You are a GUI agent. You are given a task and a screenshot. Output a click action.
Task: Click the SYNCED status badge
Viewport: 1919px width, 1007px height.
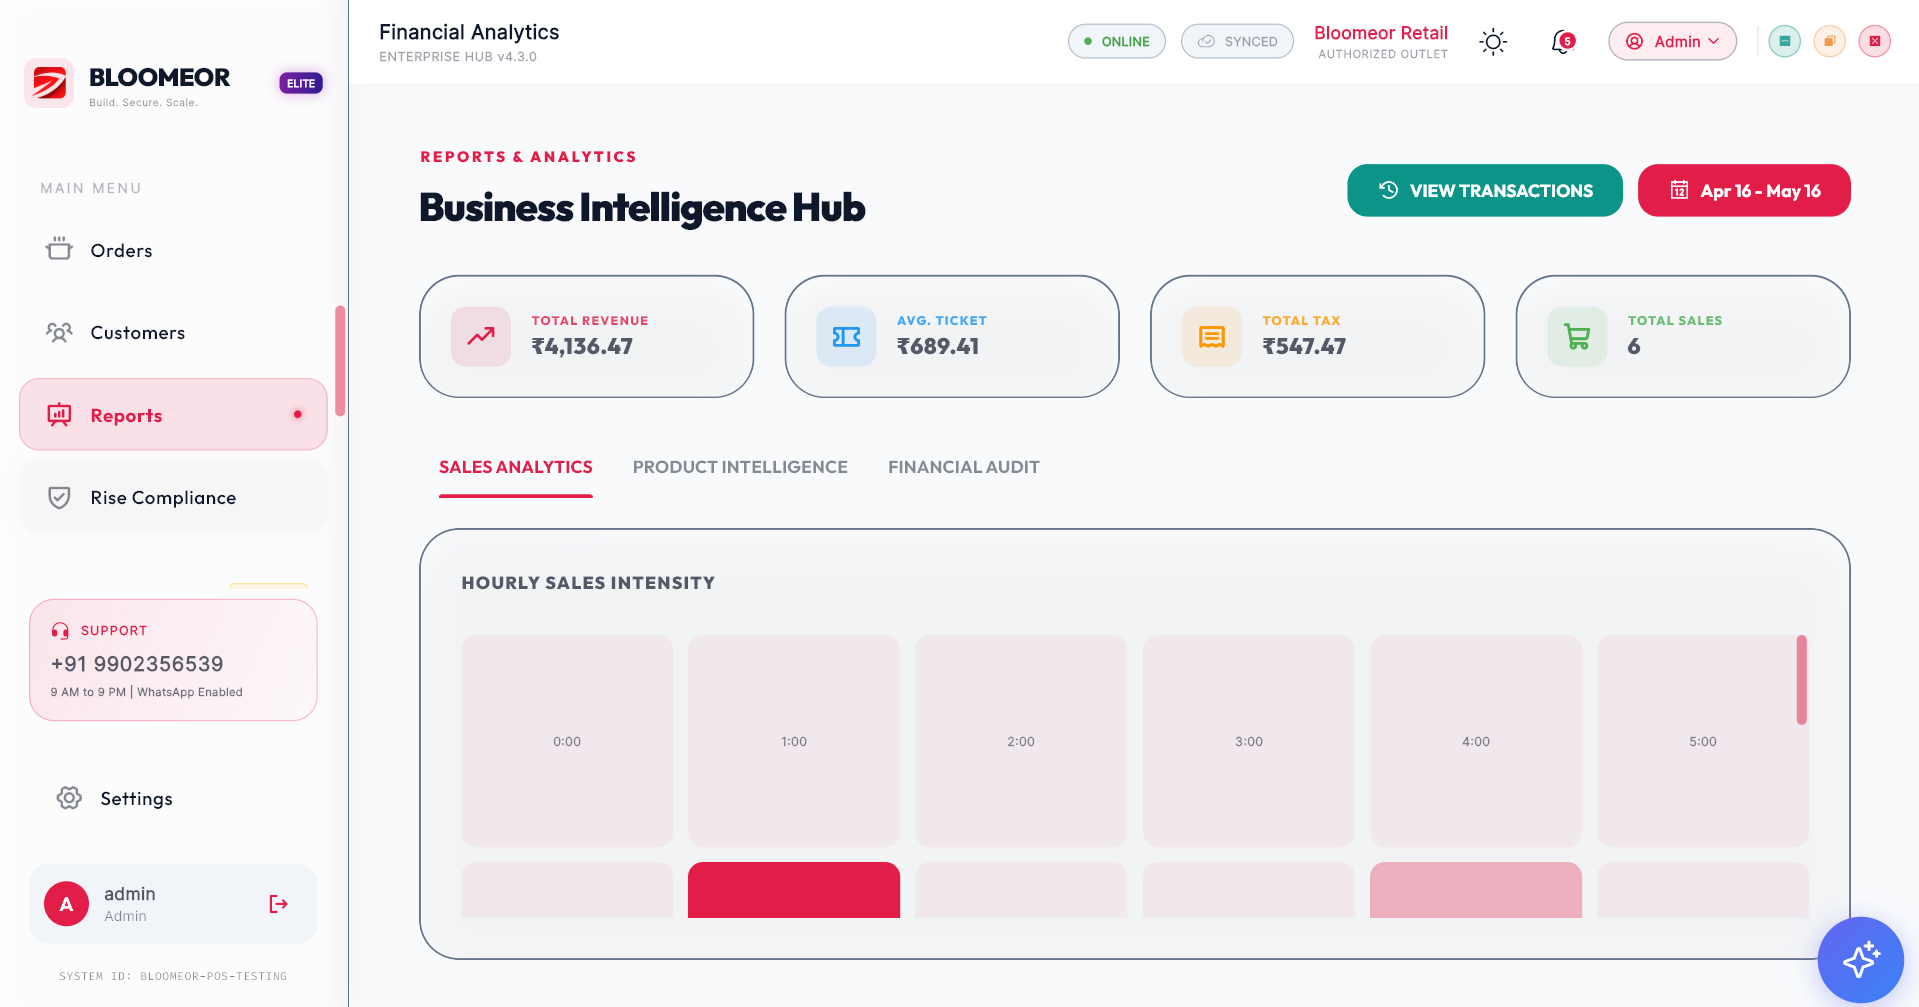pos(1238,41)
